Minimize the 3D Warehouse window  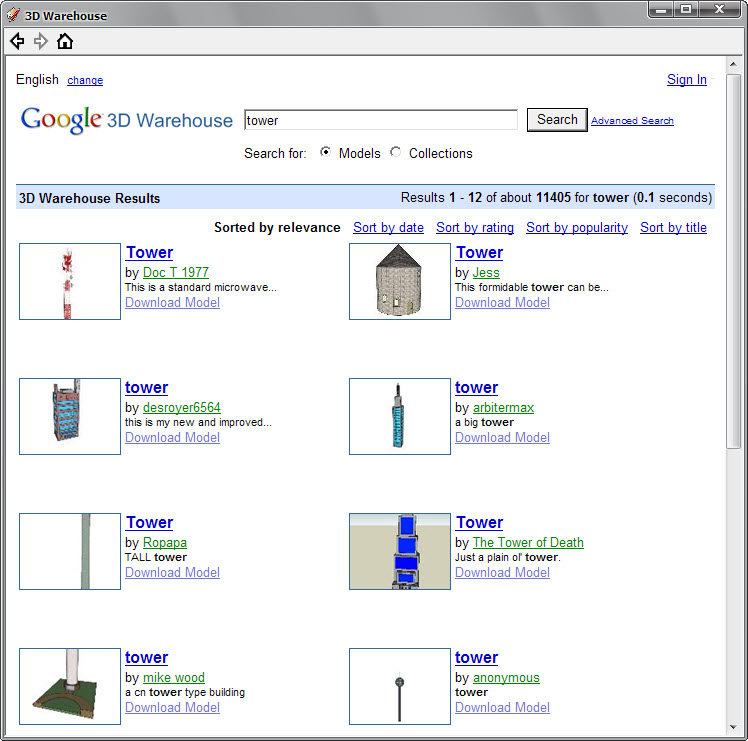click(661, 10)
